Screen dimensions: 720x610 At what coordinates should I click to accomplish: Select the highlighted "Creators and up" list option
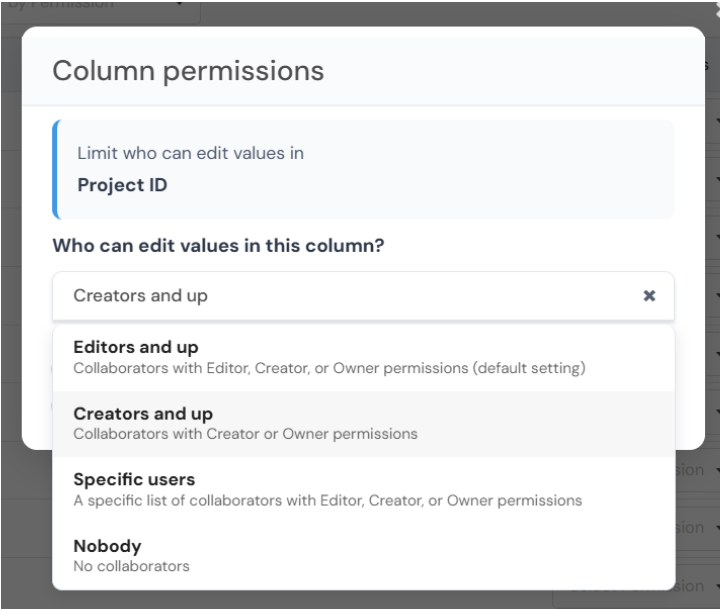coord(143,414)
